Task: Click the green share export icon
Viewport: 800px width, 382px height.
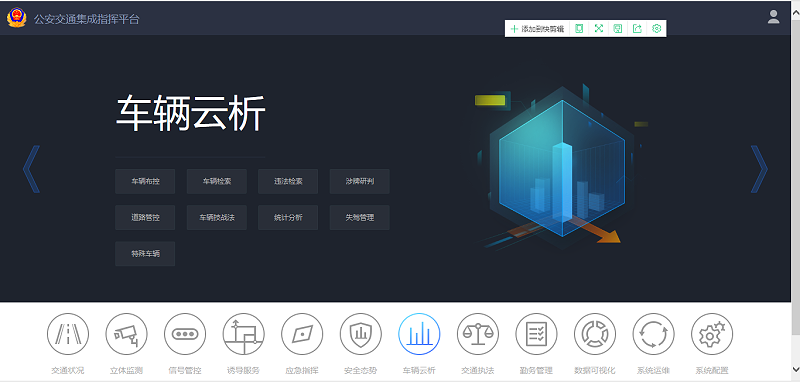Action: [637, 29]
